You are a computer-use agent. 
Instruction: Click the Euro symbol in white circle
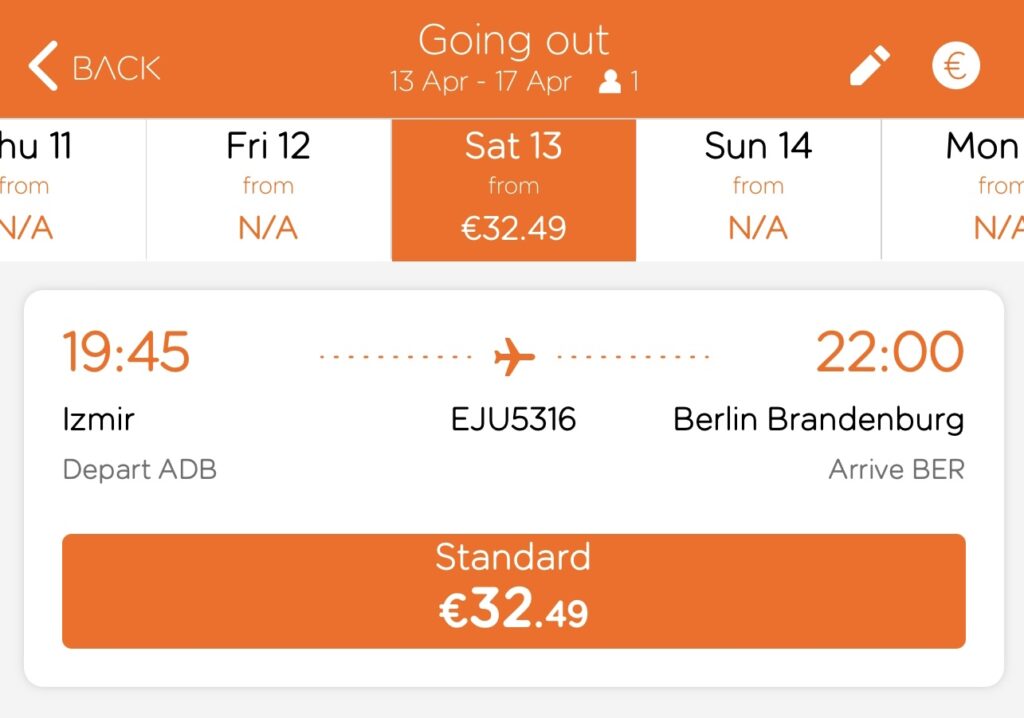(955, 64)
